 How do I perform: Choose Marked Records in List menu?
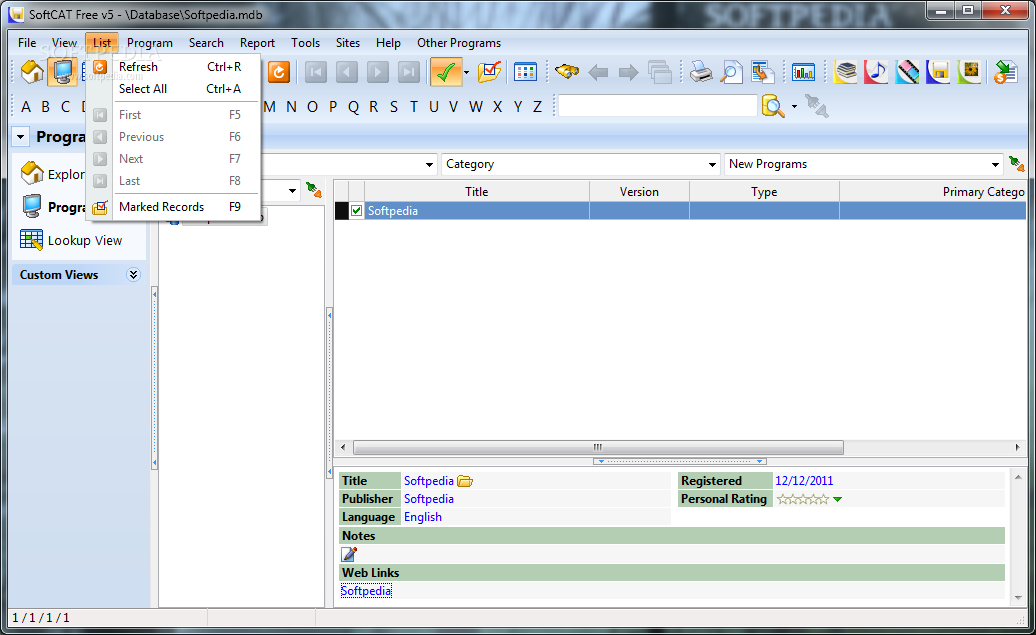pos(174,207)
